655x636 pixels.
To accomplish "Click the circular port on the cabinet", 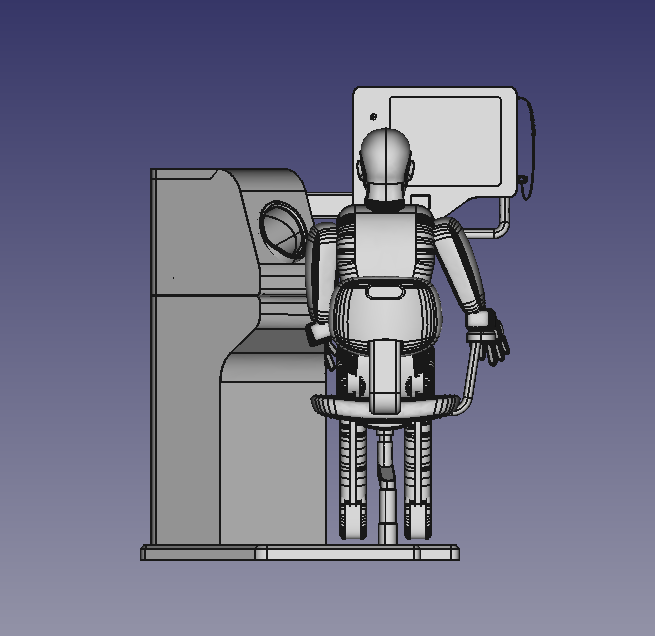I will coord(281,231).
